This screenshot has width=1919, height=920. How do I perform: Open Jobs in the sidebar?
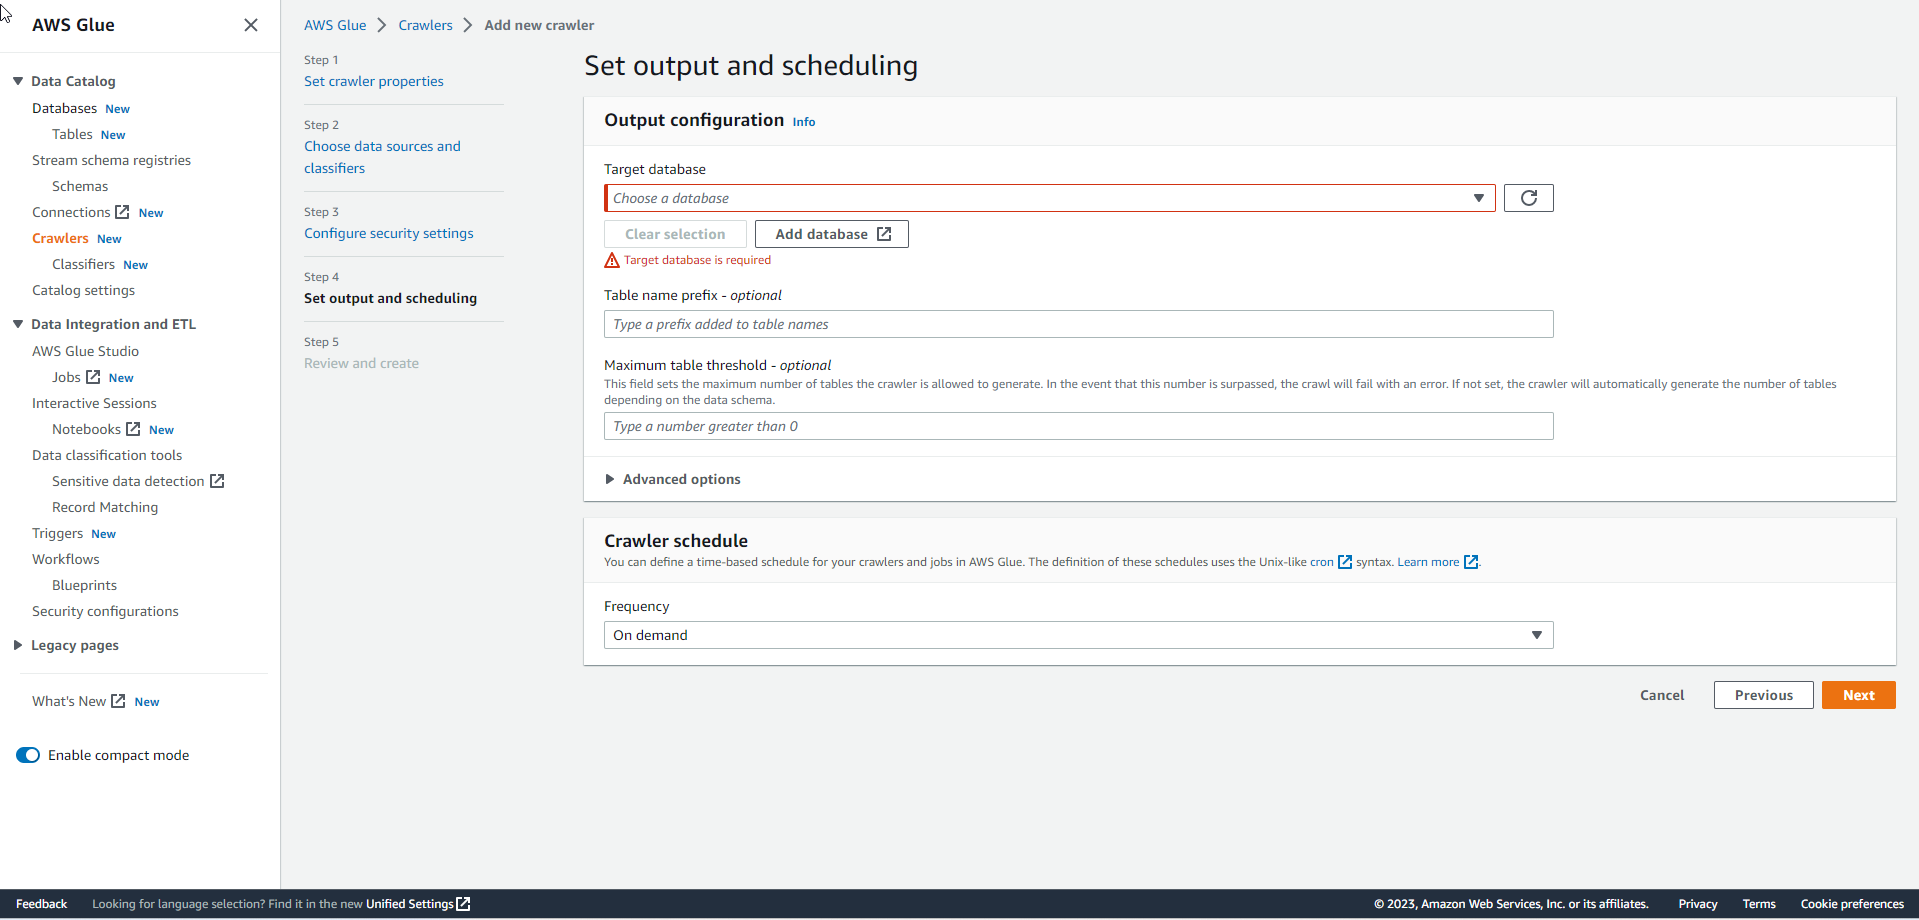point(66,377)
